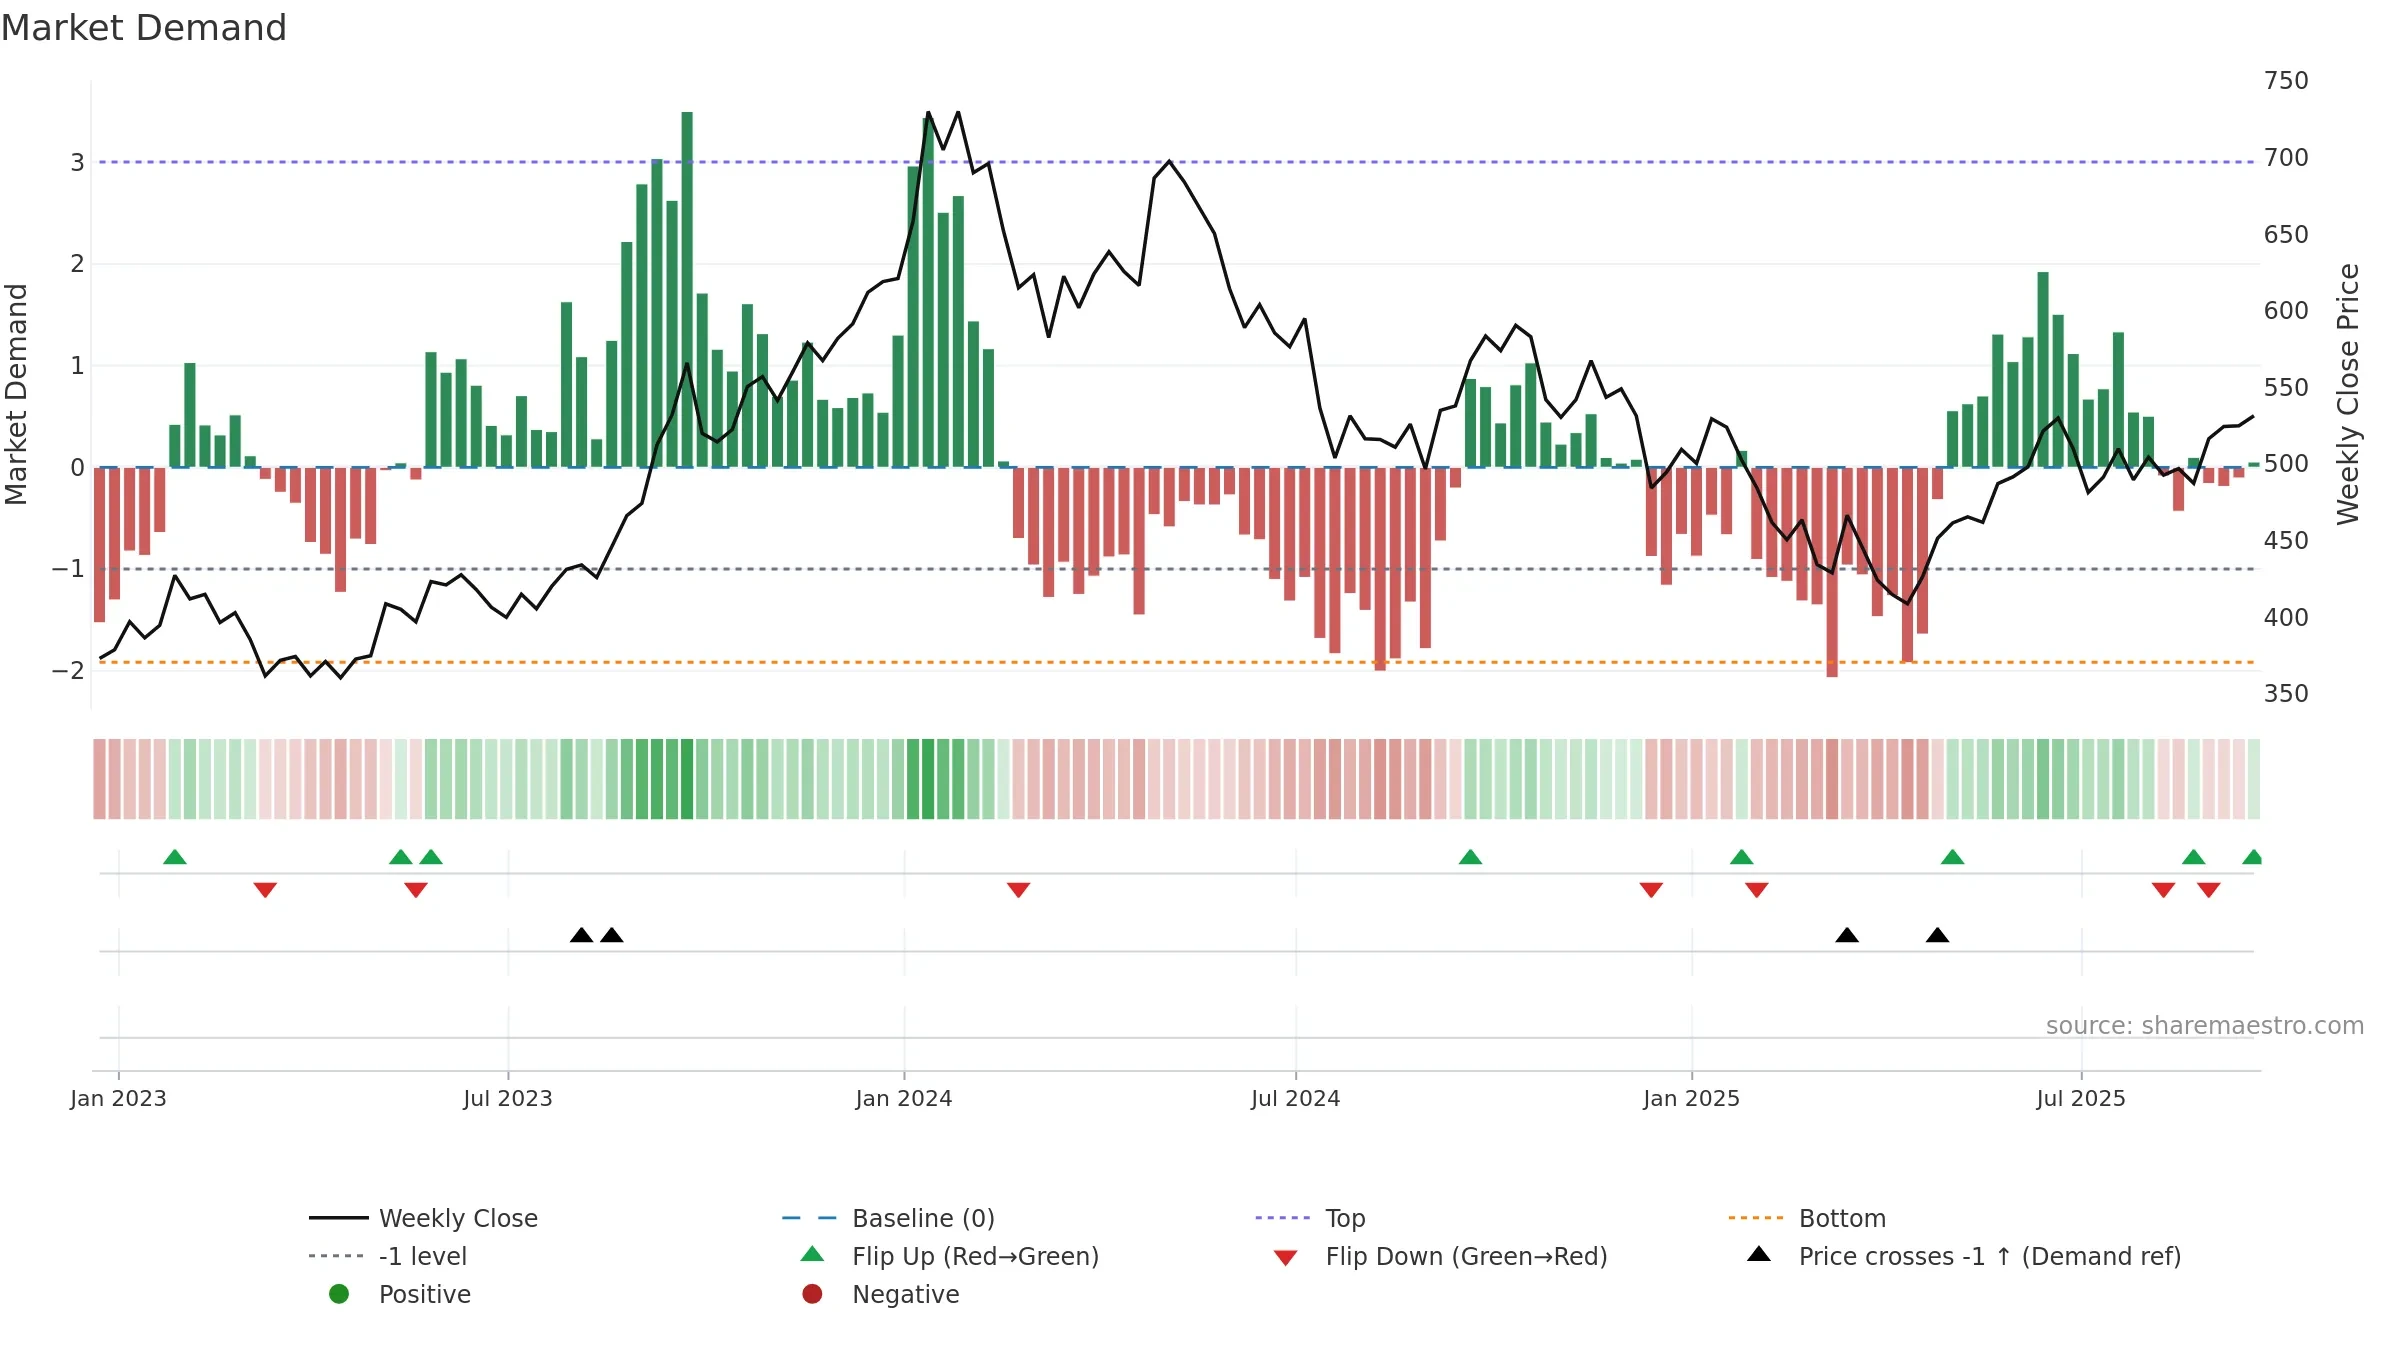Click the Weekly Close Price axis title

point(2348,394)
